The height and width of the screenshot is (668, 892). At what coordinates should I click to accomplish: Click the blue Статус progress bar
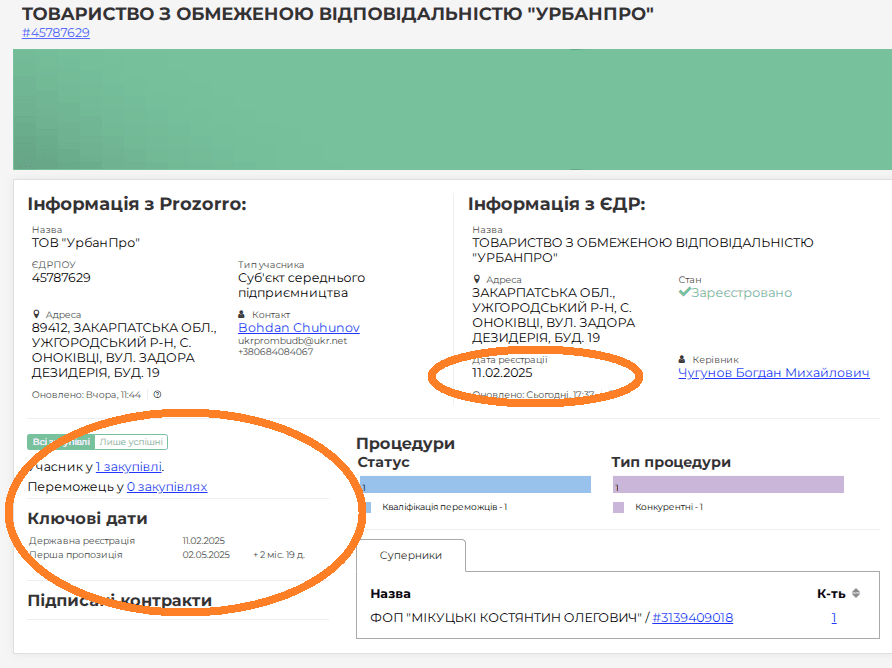click(475, 485)
